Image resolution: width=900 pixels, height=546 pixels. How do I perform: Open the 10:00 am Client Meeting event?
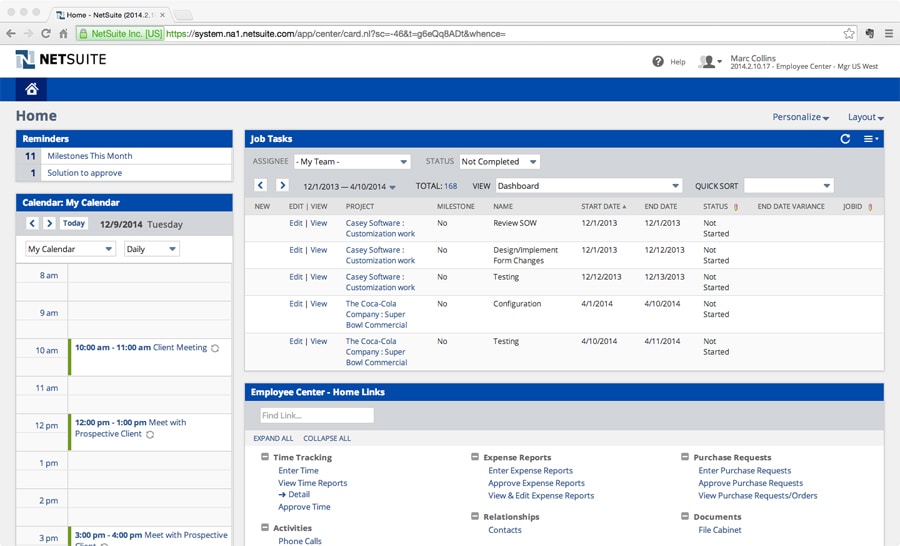150,357
